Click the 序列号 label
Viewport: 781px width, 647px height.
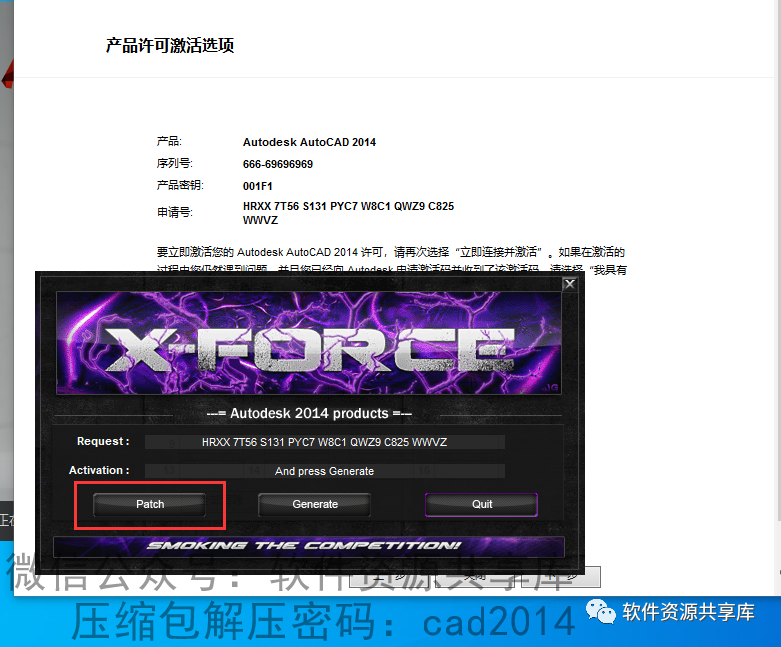click(174, 163)
